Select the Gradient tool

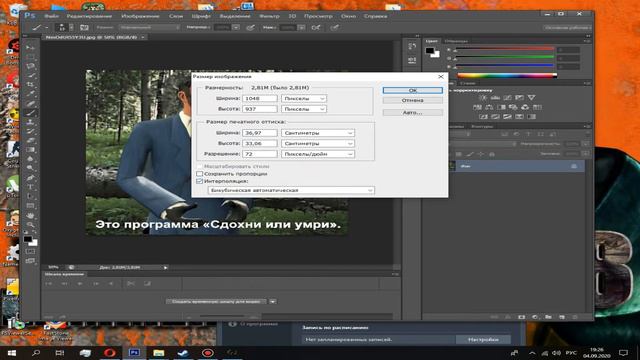coord(31,150)
